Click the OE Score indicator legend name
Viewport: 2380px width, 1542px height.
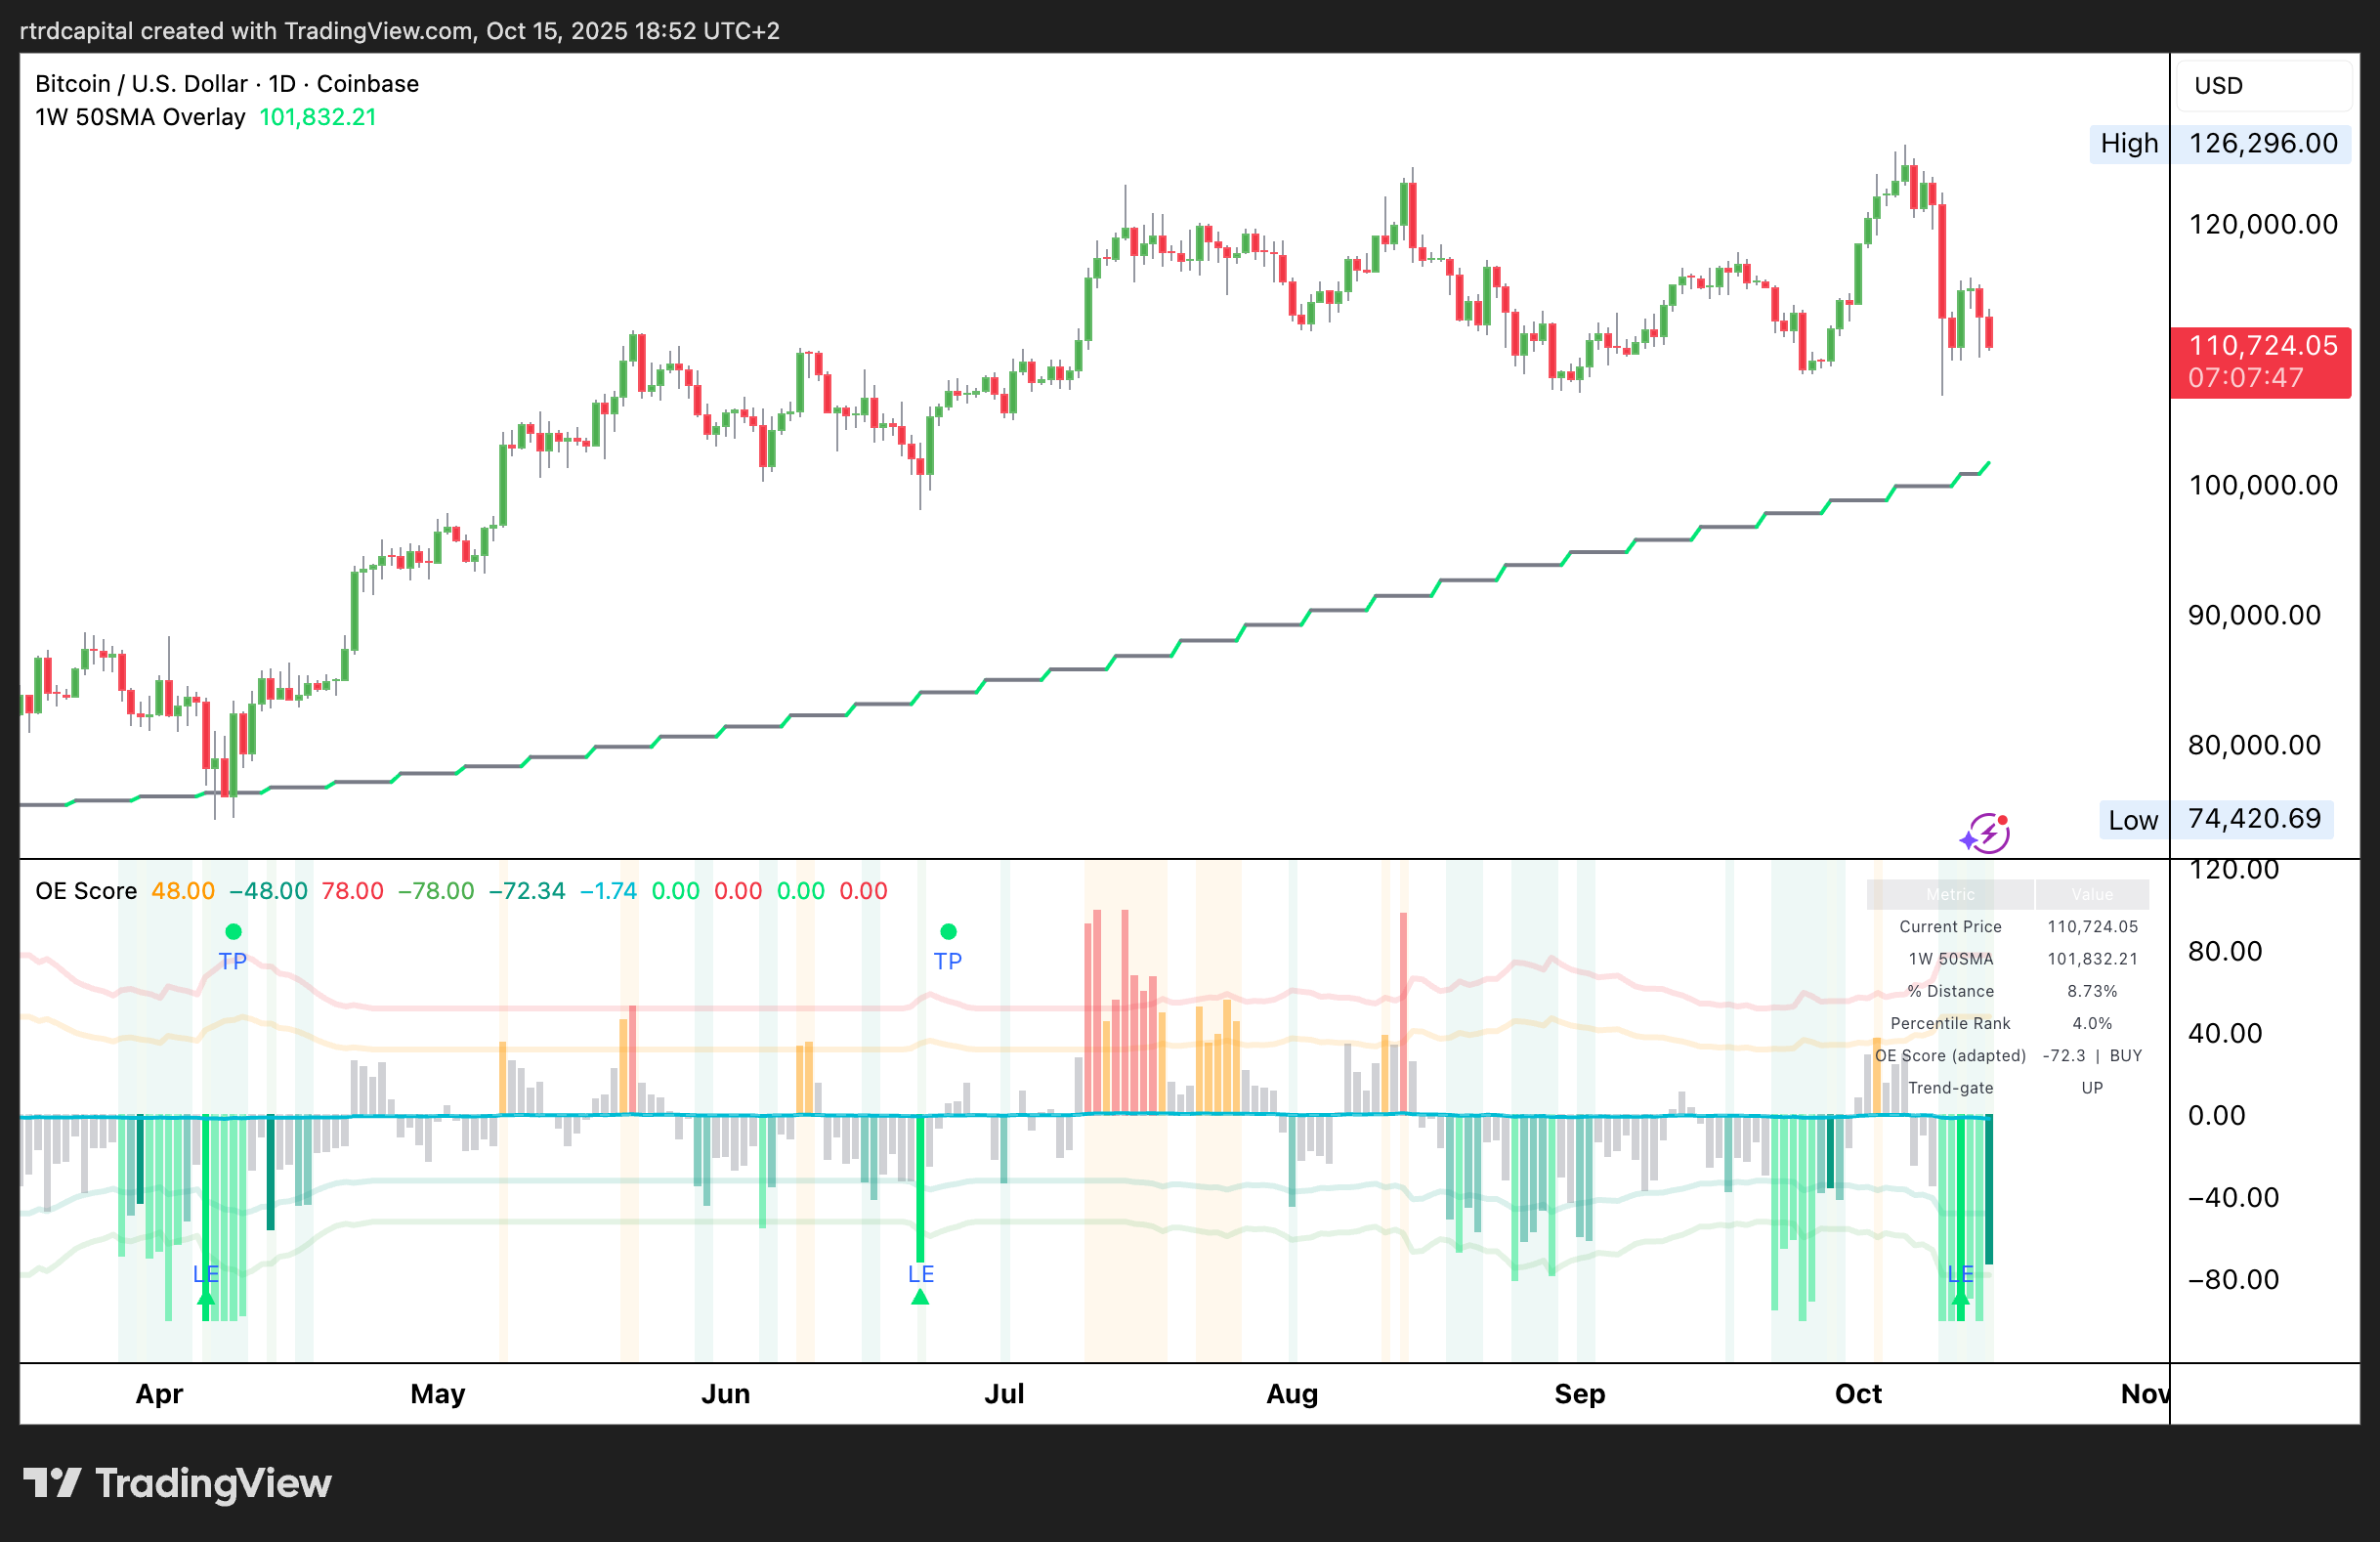86,891
